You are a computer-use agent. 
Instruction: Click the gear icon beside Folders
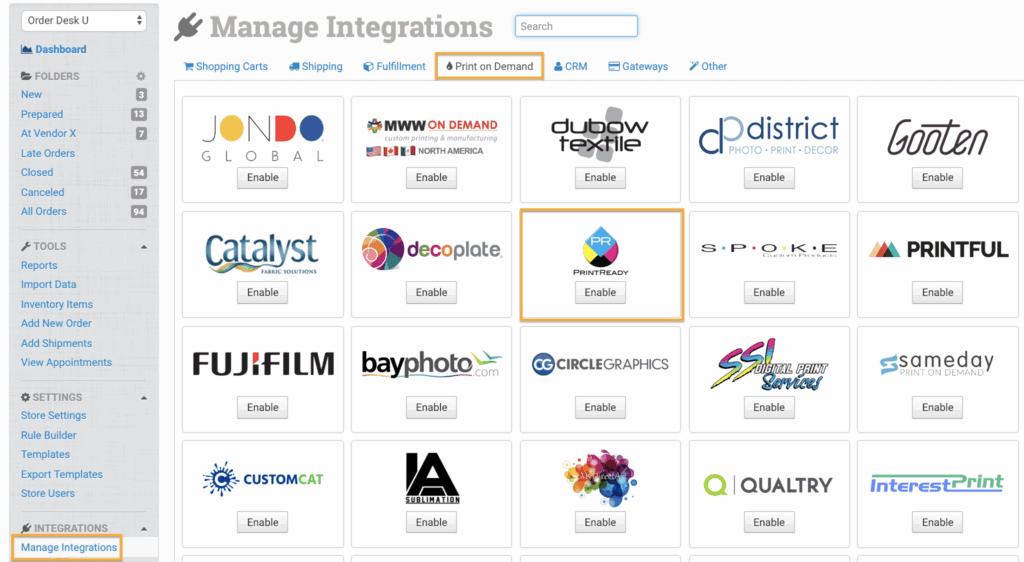141,76
